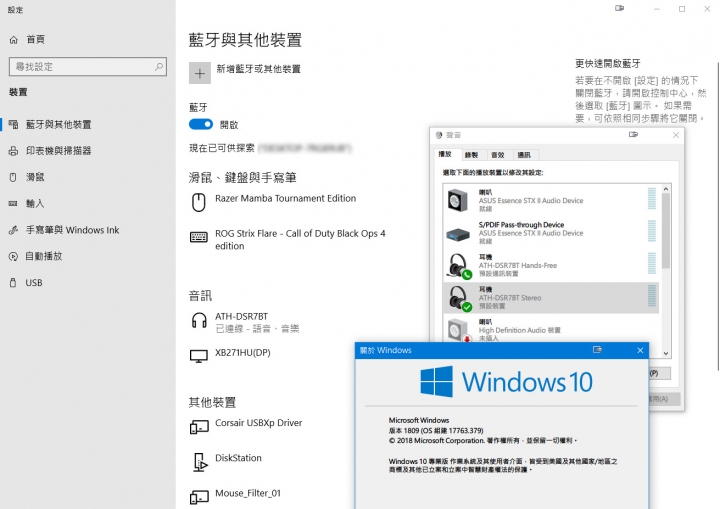Select 已連線 - 語音、音樂 status text
The width and height of the screenshot is (720, 509).
coord(257,329)
